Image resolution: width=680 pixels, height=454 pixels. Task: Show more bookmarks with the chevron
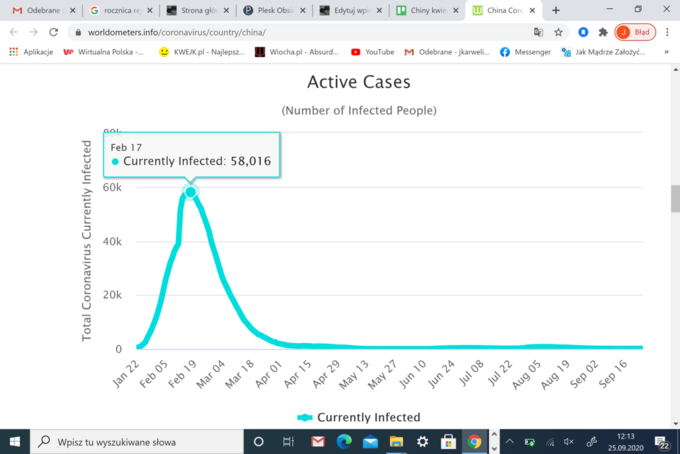pos(667,51)
